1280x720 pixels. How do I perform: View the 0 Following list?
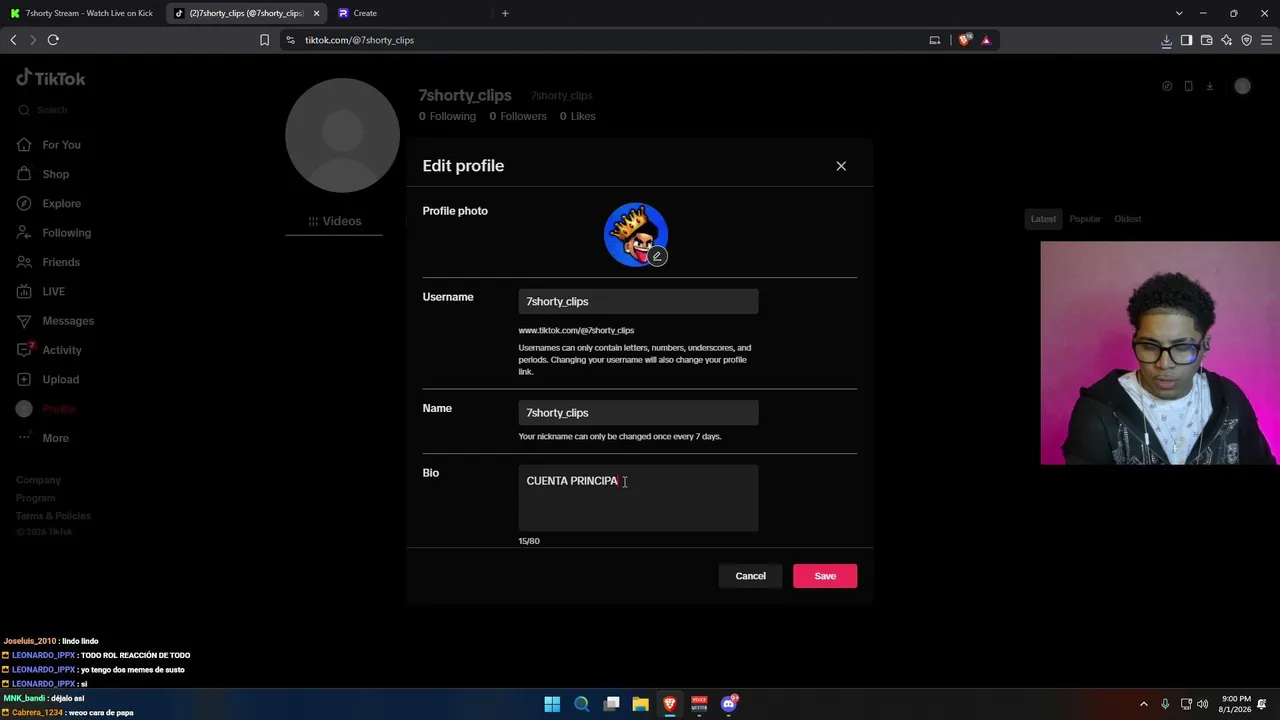coord(447,116)
